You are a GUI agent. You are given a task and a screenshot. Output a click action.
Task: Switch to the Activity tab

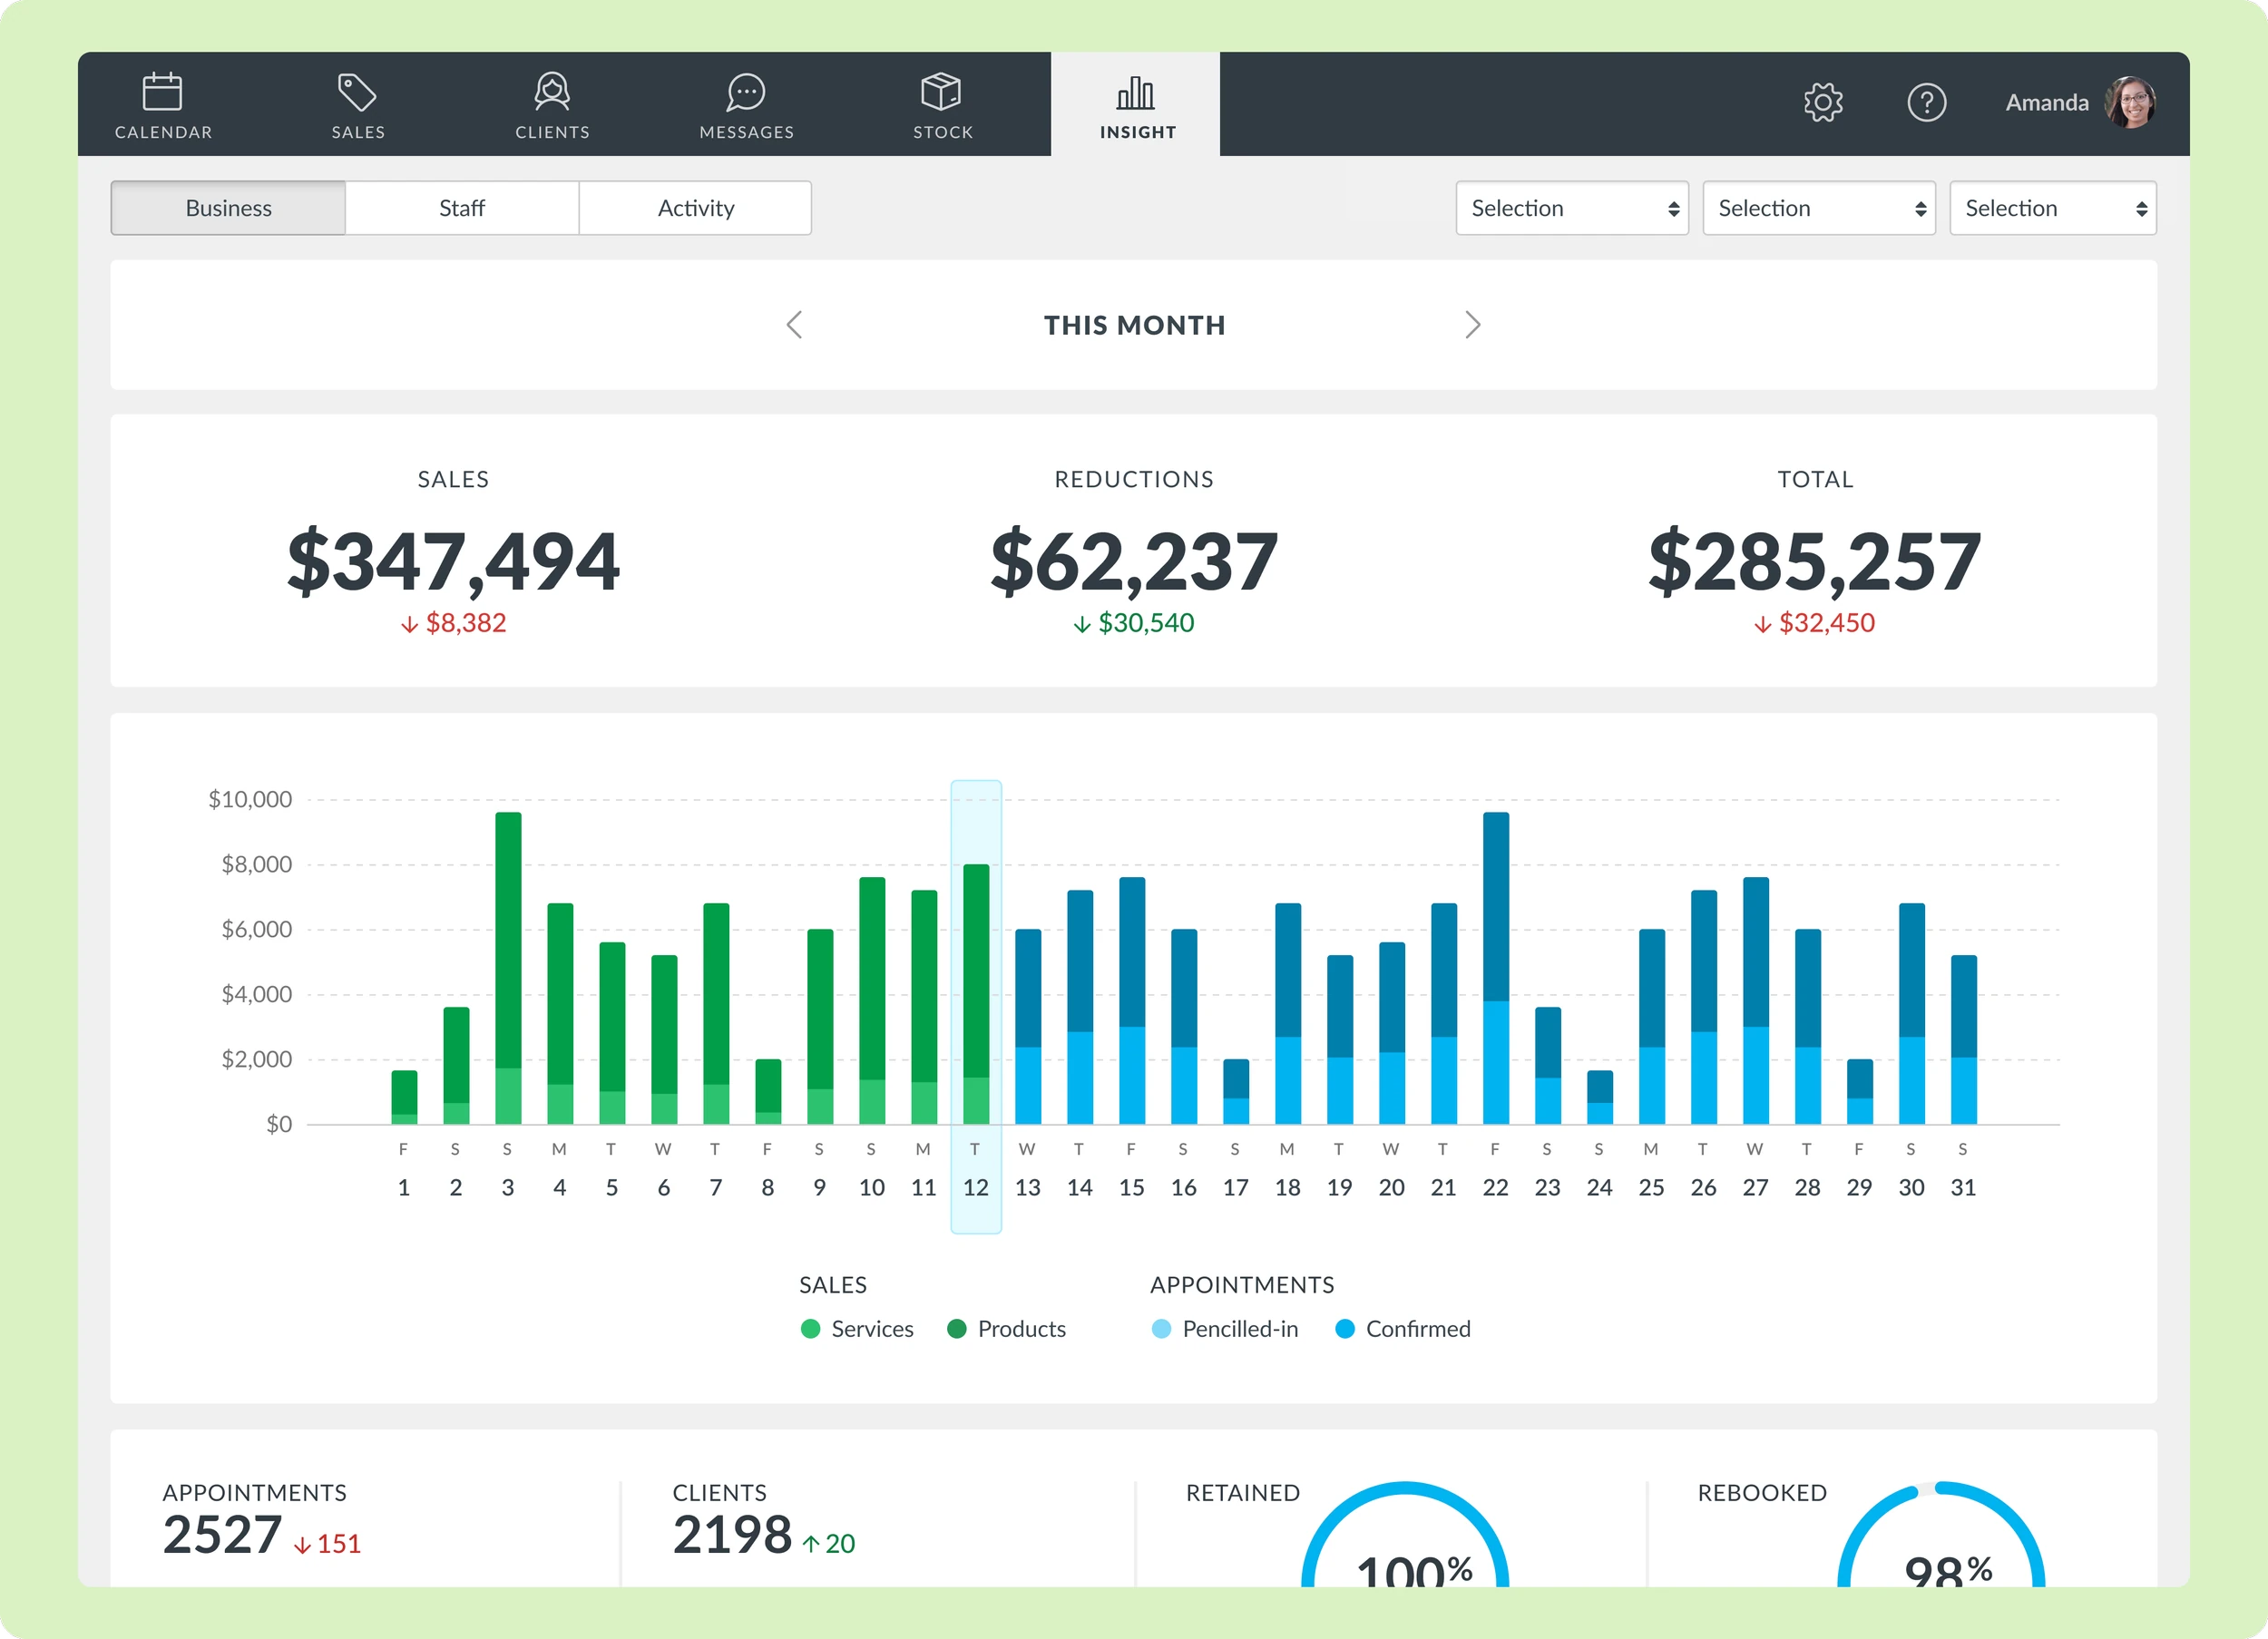point(696,208)
